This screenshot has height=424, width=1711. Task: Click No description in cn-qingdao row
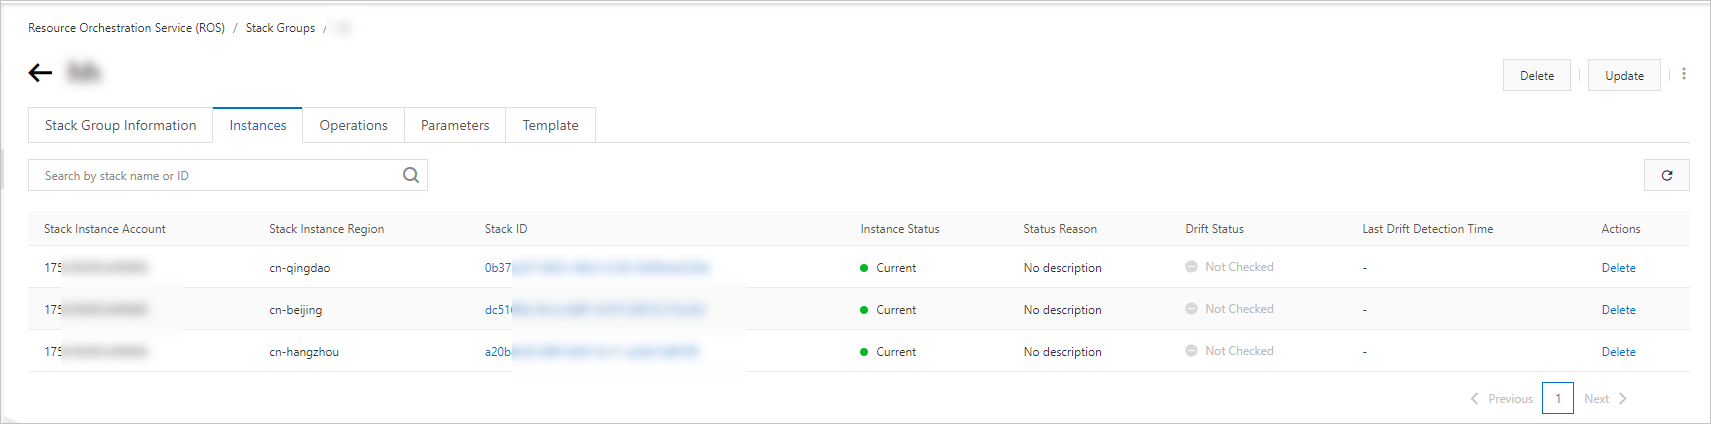[x=1062, y=268]
